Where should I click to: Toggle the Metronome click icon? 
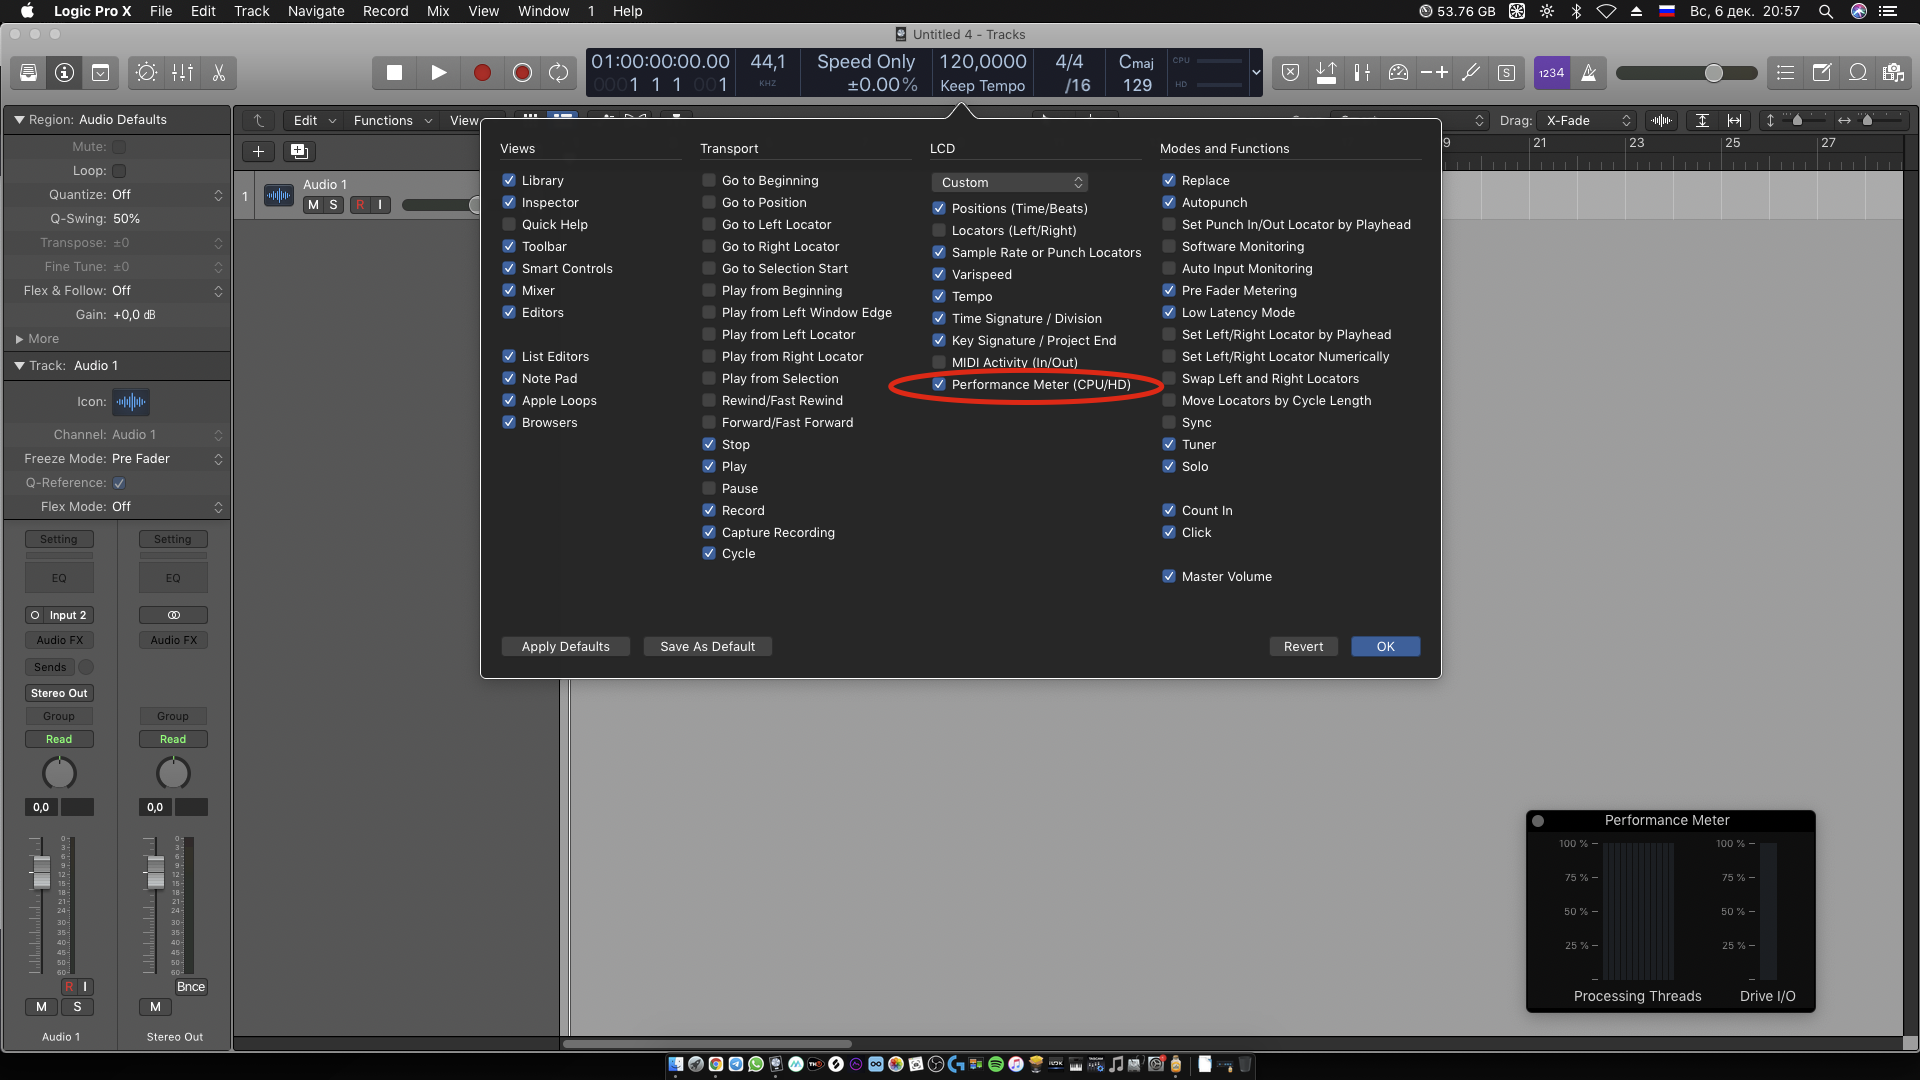[1588, 73]
